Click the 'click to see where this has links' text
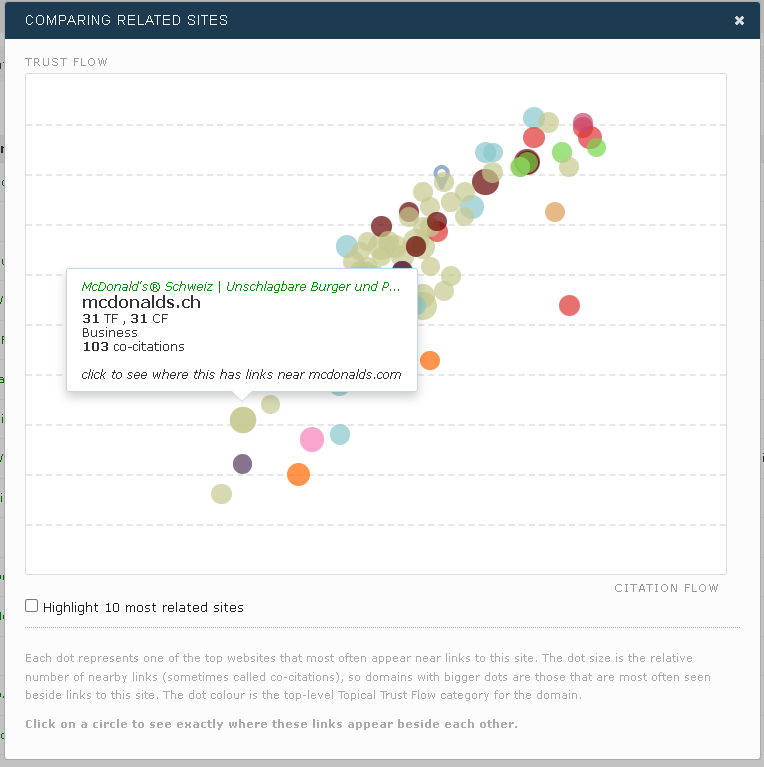The height and width of the screenshot is (767, 764). coord(240,375)
